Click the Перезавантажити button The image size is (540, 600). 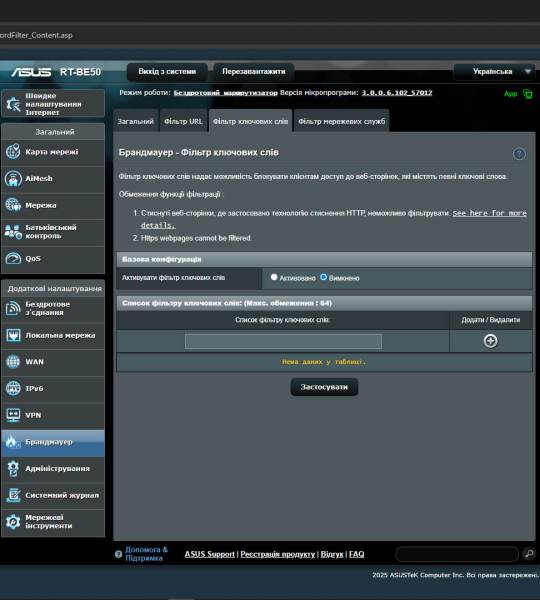click(254, 72)
